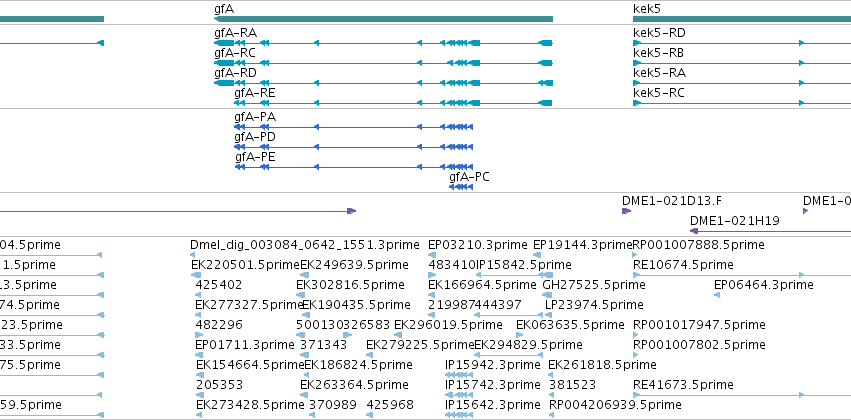Click RE41673.5prime EST label
The height and width of the screenshot is (420, 851).
coord(683,385)
